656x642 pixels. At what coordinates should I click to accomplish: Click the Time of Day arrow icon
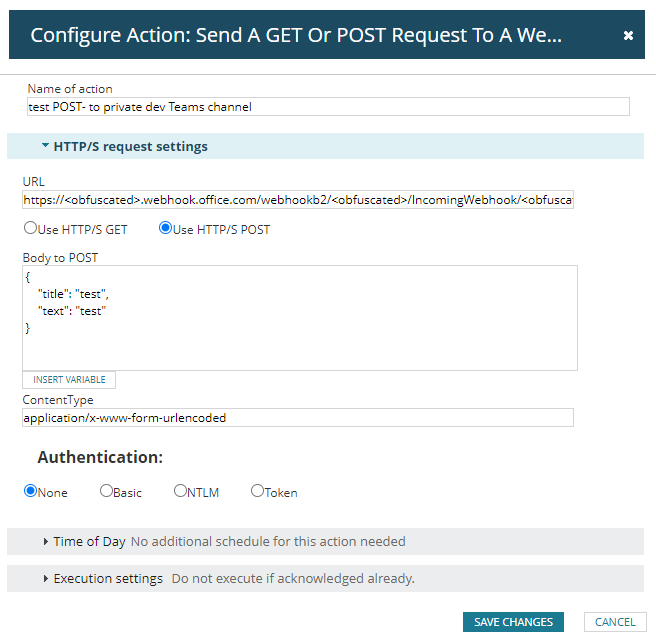click(46, 542)
